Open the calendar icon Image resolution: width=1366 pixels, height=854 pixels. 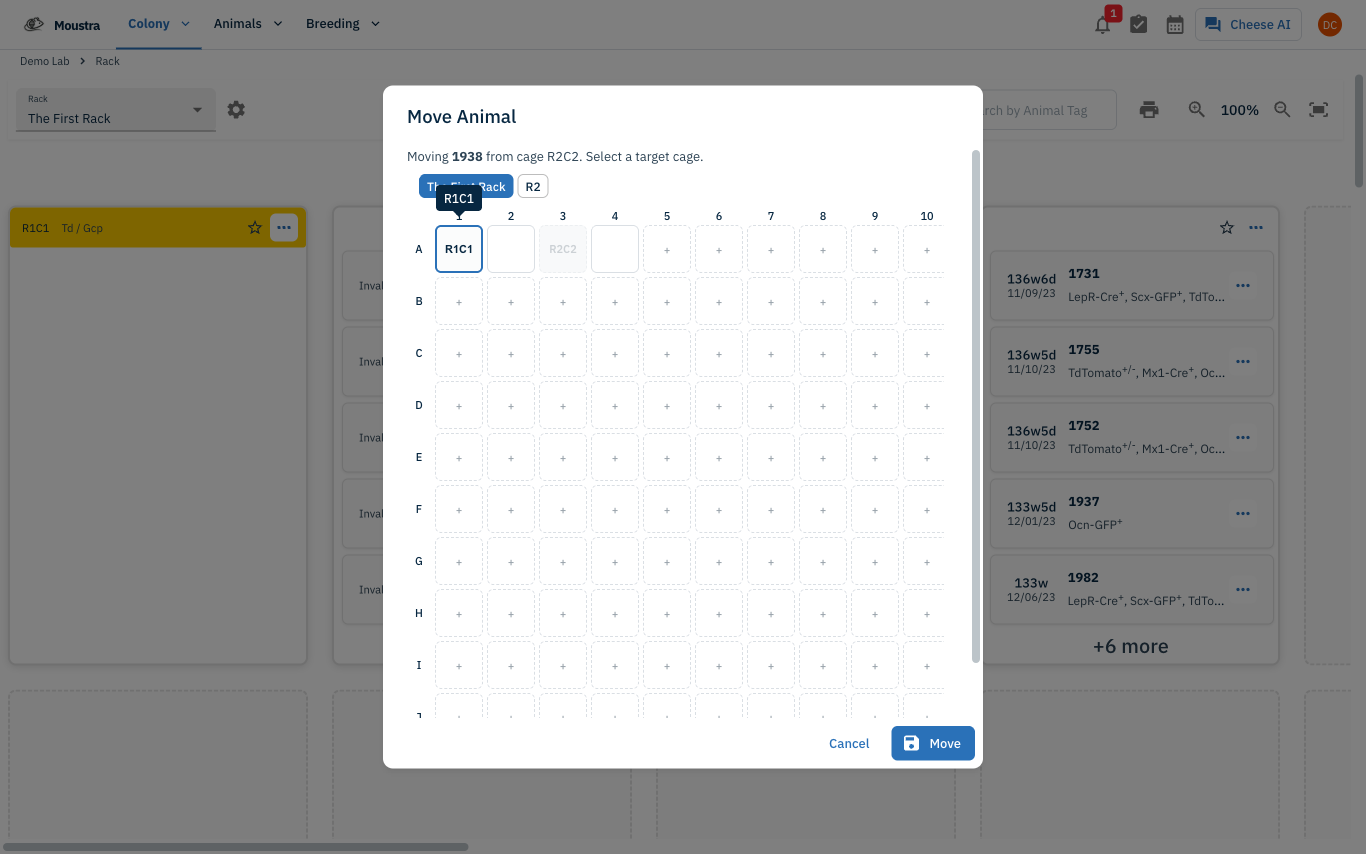click(1175, 25)
